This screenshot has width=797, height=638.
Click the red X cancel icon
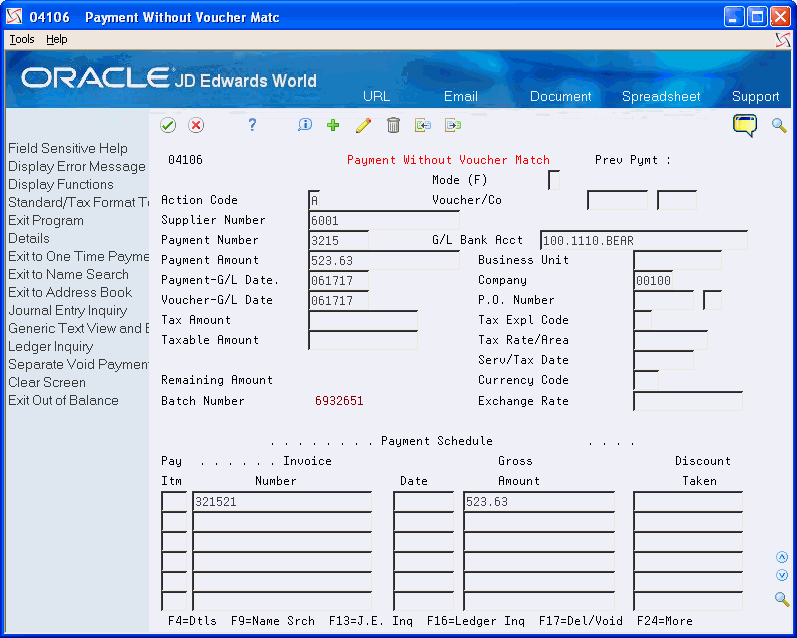[196, 125]
